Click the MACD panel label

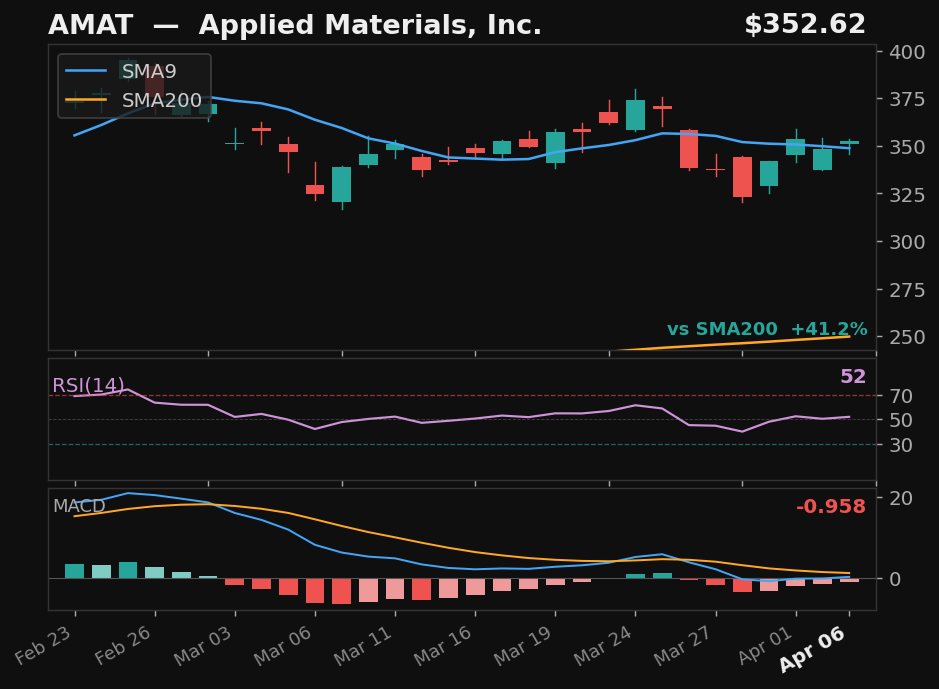79,506
